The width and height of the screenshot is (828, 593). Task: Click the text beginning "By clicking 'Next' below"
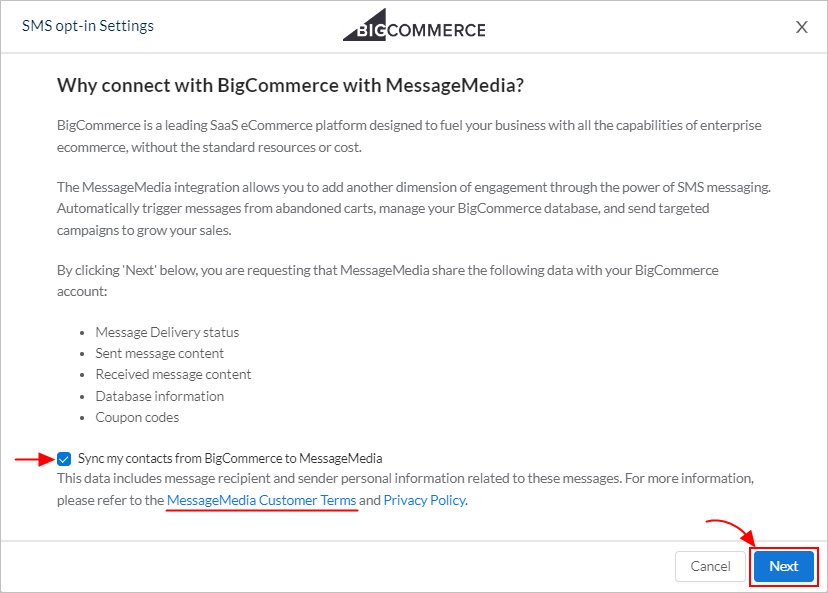pos(388,281)
